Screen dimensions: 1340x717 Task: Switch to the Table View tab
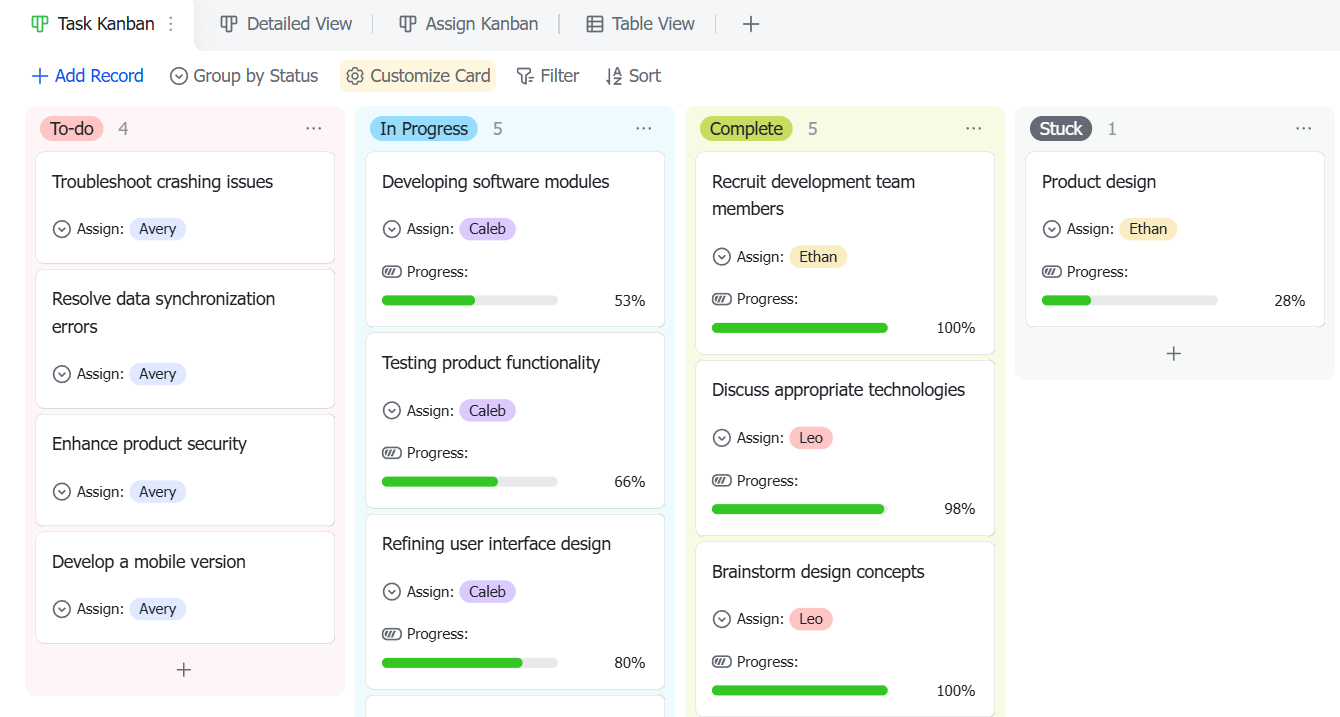click(640, 24)
